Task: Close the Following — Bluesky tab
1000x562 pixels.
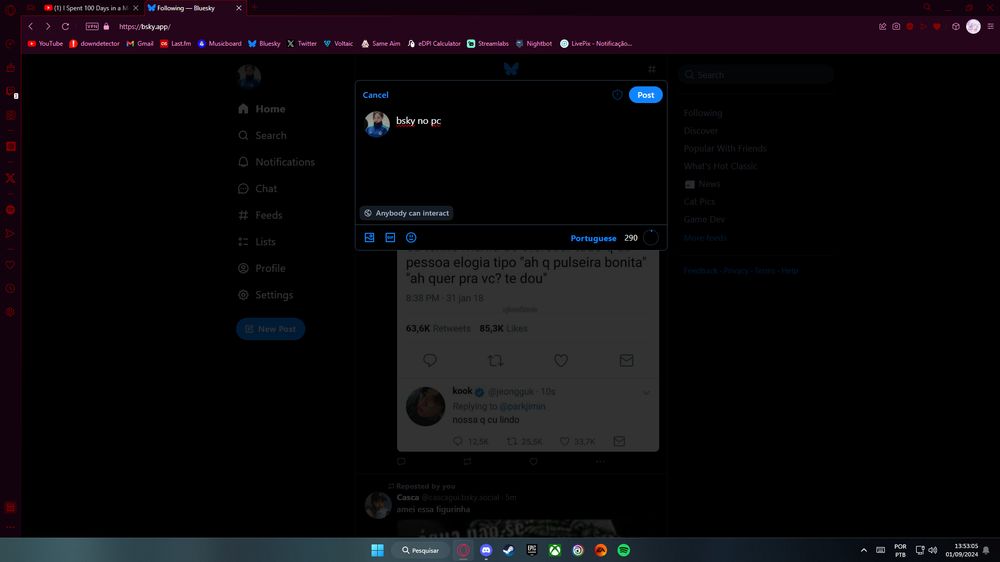Action: (x=239, y=8)
